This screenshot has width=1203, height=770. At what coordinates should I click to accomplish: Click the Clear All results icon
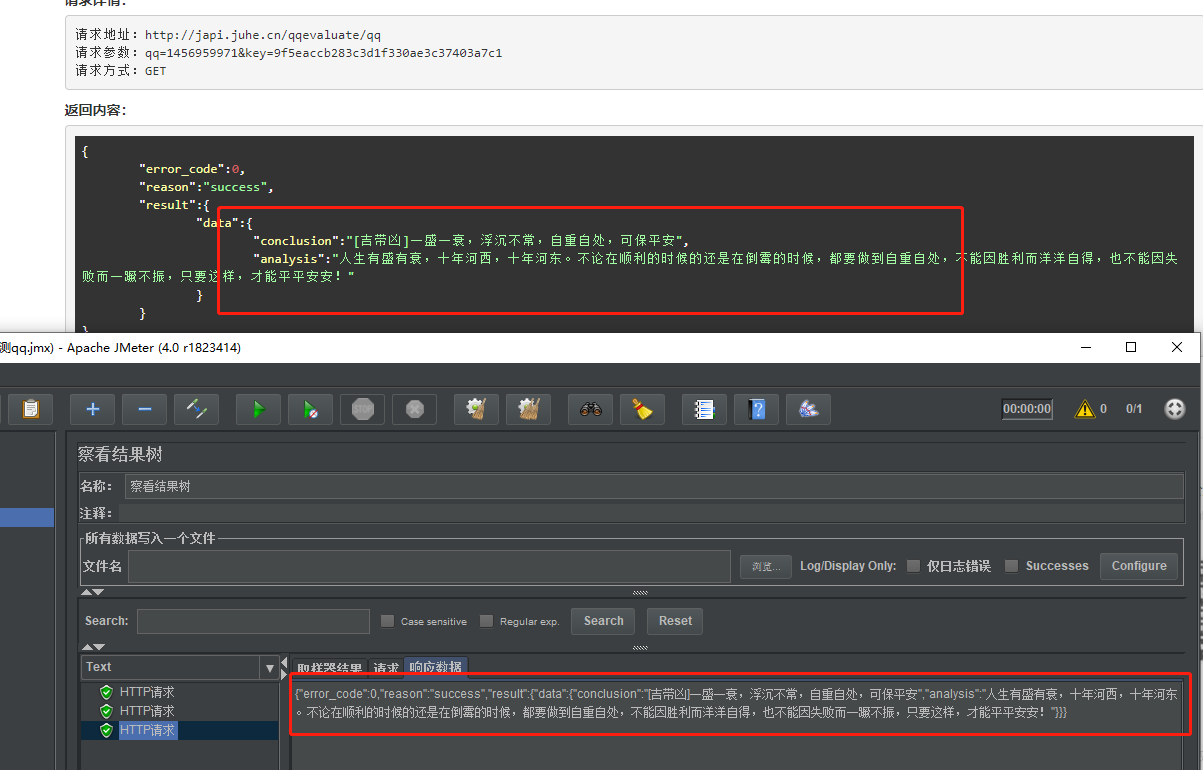pos(529,409)
